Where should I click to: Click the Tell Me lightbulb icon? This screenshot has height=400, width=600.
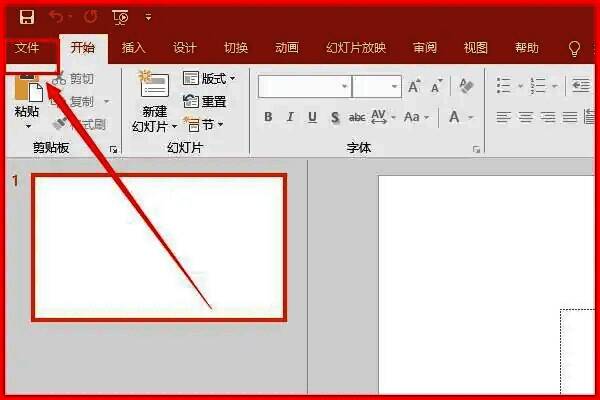point(574,48)
